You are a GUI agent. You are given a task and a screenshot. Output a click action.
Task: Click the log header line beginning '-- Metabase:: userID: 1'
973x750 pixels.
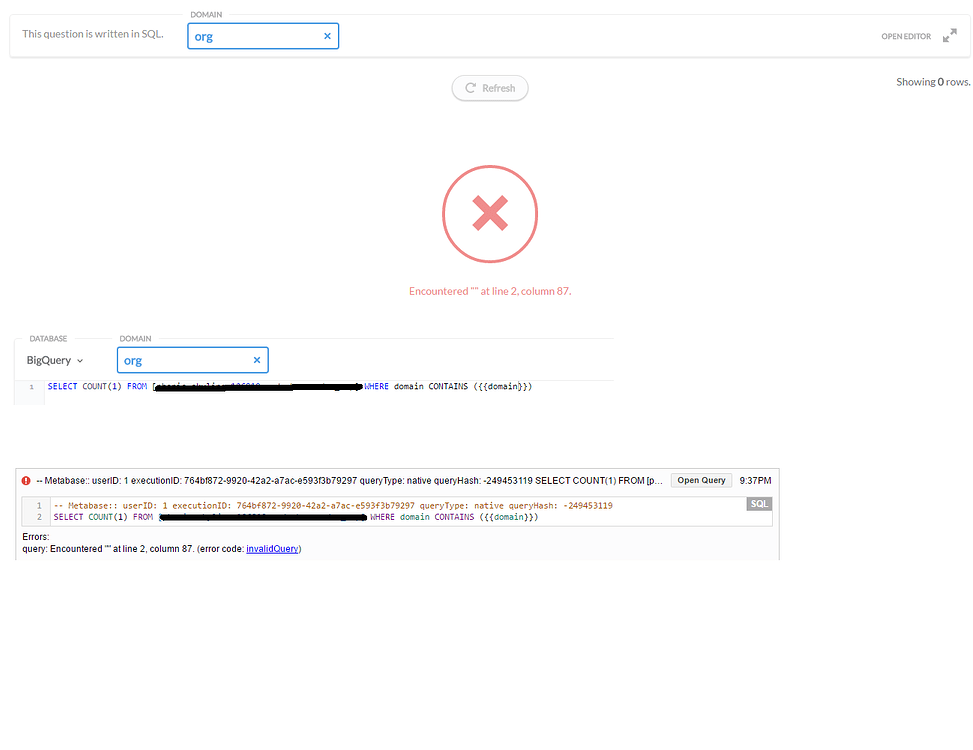pos(349,481)
